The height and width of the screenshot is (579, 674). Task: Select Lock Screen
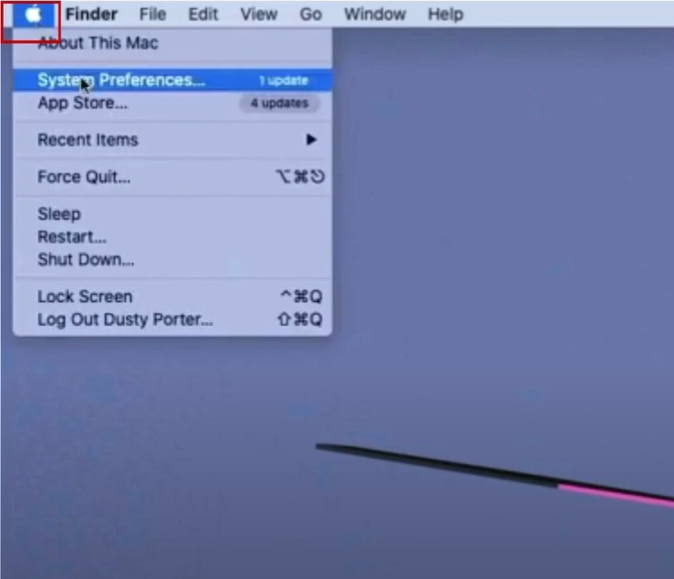pyautogui.click(x=172, y=297)
